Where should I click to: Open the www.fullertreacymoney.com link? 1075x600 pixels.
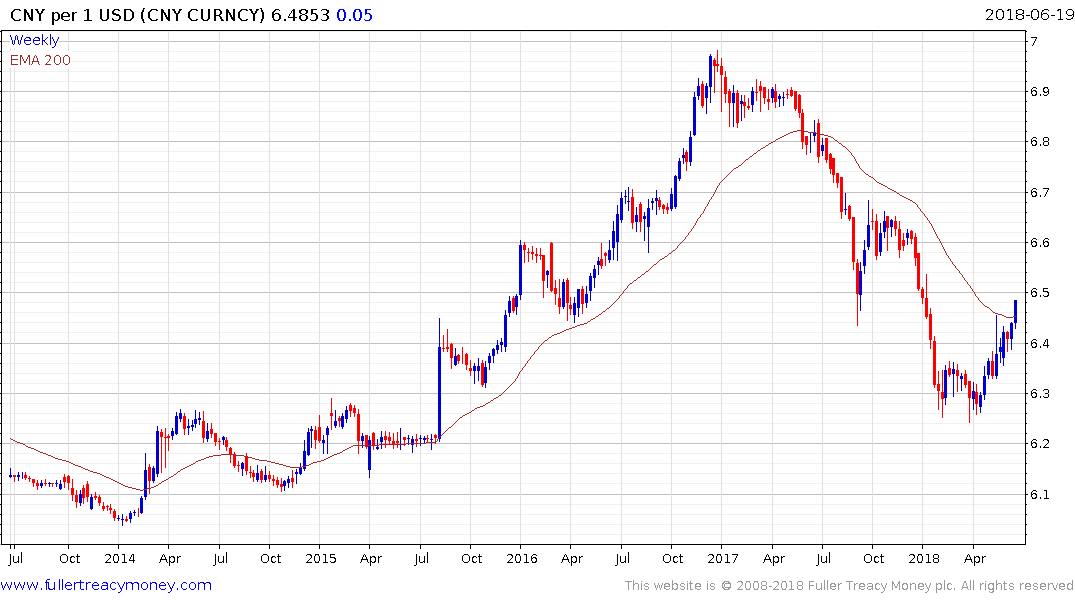pyautogui.click(x=106, y=585)
